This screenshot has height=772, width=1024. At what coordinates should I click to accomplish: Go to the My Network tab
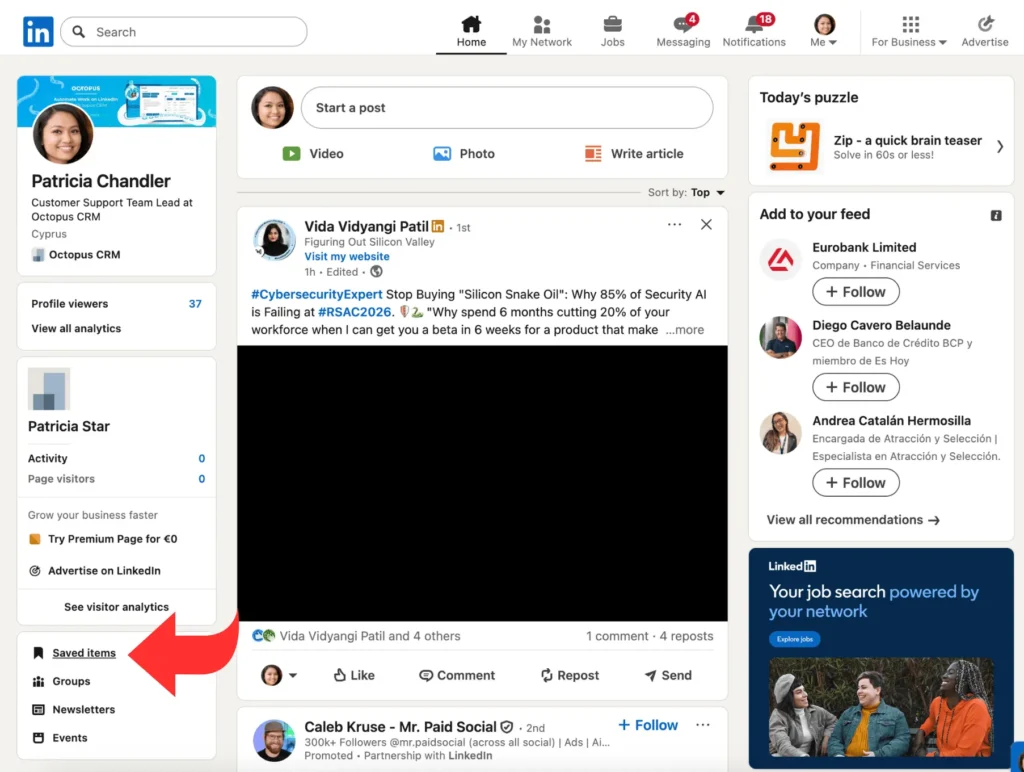[x=542, y=31]
